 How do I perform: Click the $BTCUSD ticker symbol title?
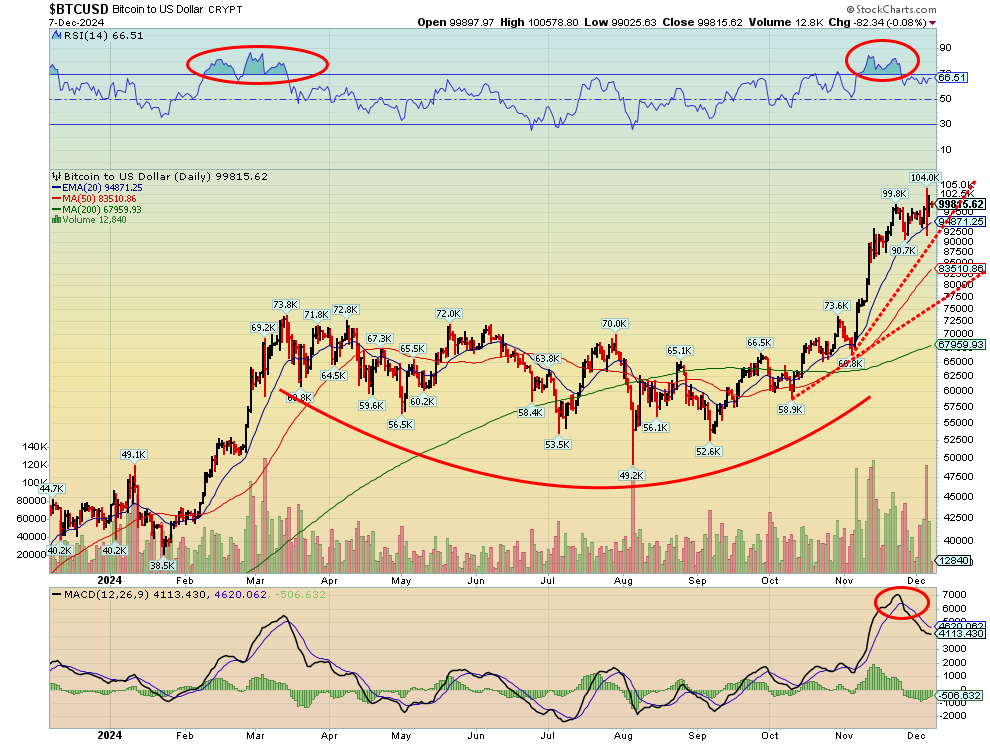coord(79,8)
